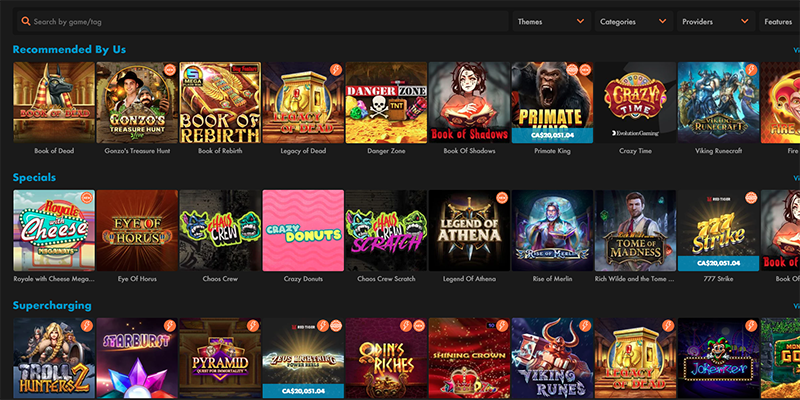Open the Providers dropdown list

point(716,22)
